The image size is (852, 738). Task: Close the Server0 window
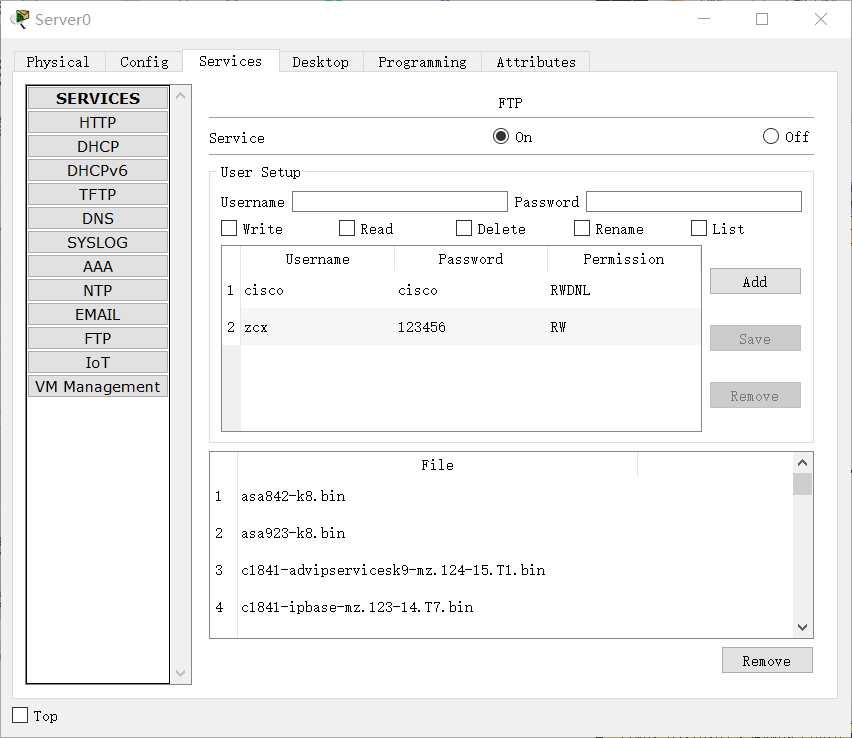click(820, 19)
